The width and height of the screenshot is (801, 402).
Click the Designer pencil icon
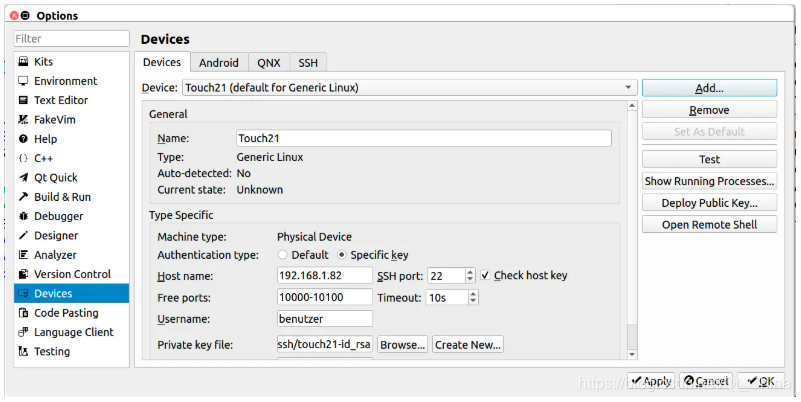[23, 235]
